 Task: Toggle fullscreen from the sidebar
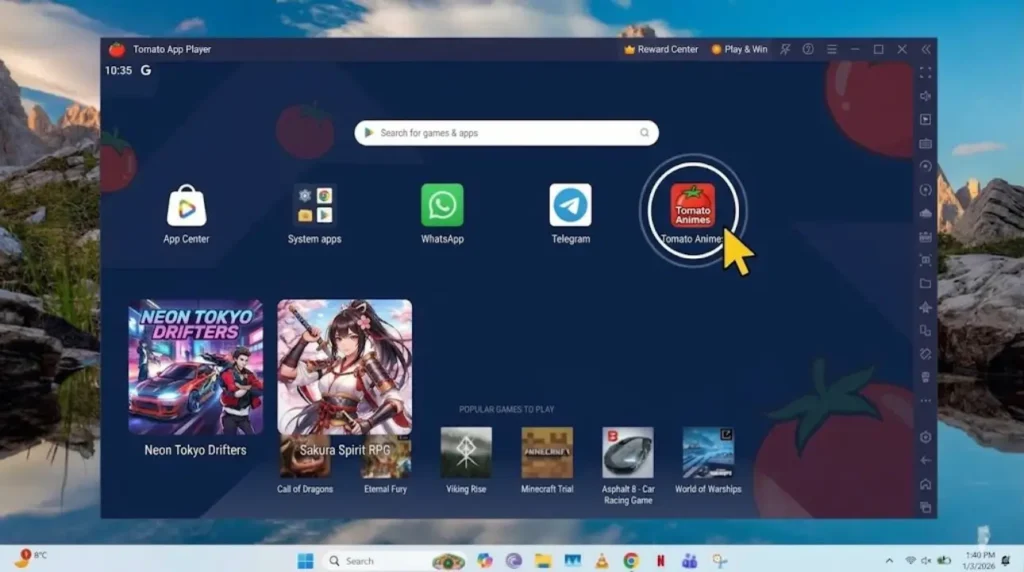click(x=925, y=72)
